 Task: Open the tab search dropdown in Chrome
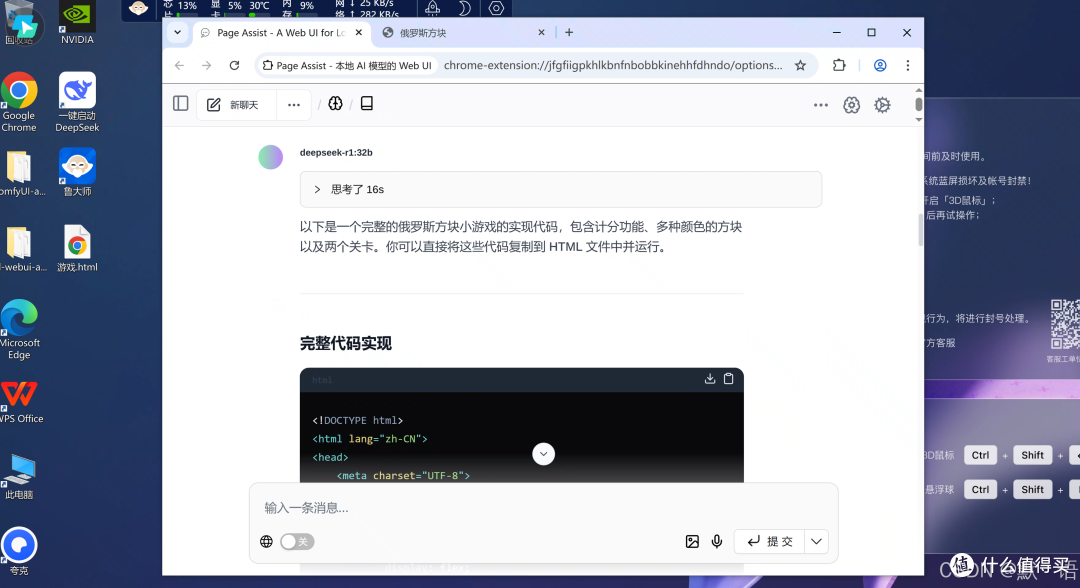coord(178,32)
